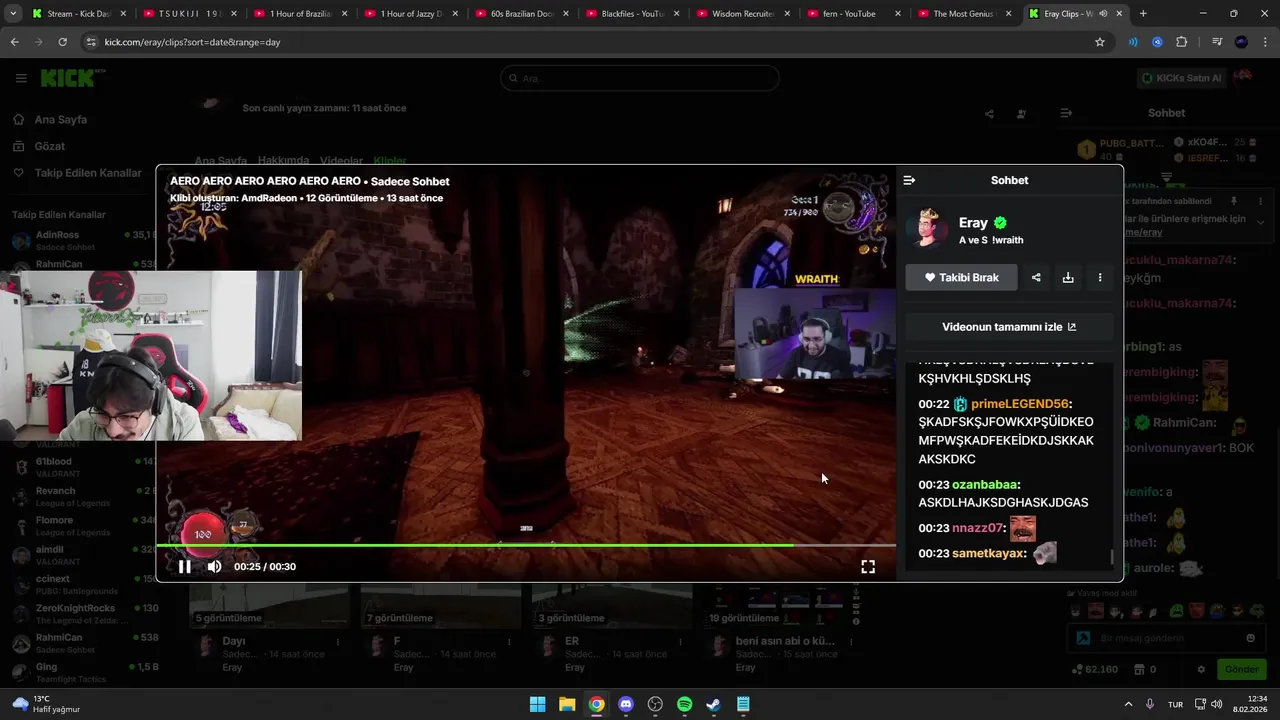Viewport: 1280px width, 720px height.
Task: Open Videonun tamamını izle link
Action: tap(1009, 327)
